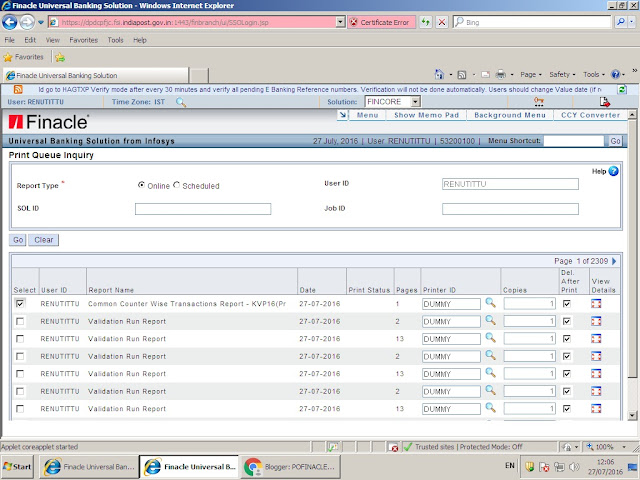The height and width of the screenshot is (480, 640).
Task: Open the zoom level 100% dropdown
Action: point(624,447)
